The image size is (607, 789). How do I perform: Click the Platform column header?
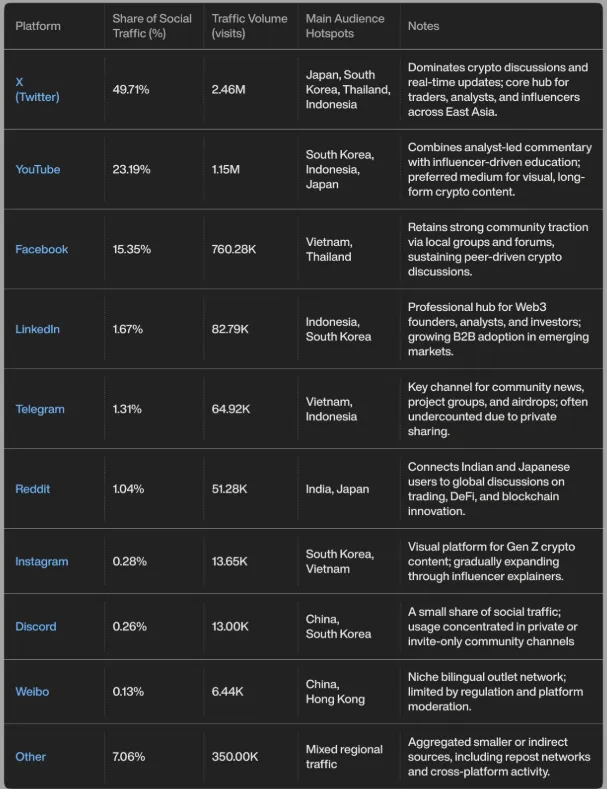38,26
